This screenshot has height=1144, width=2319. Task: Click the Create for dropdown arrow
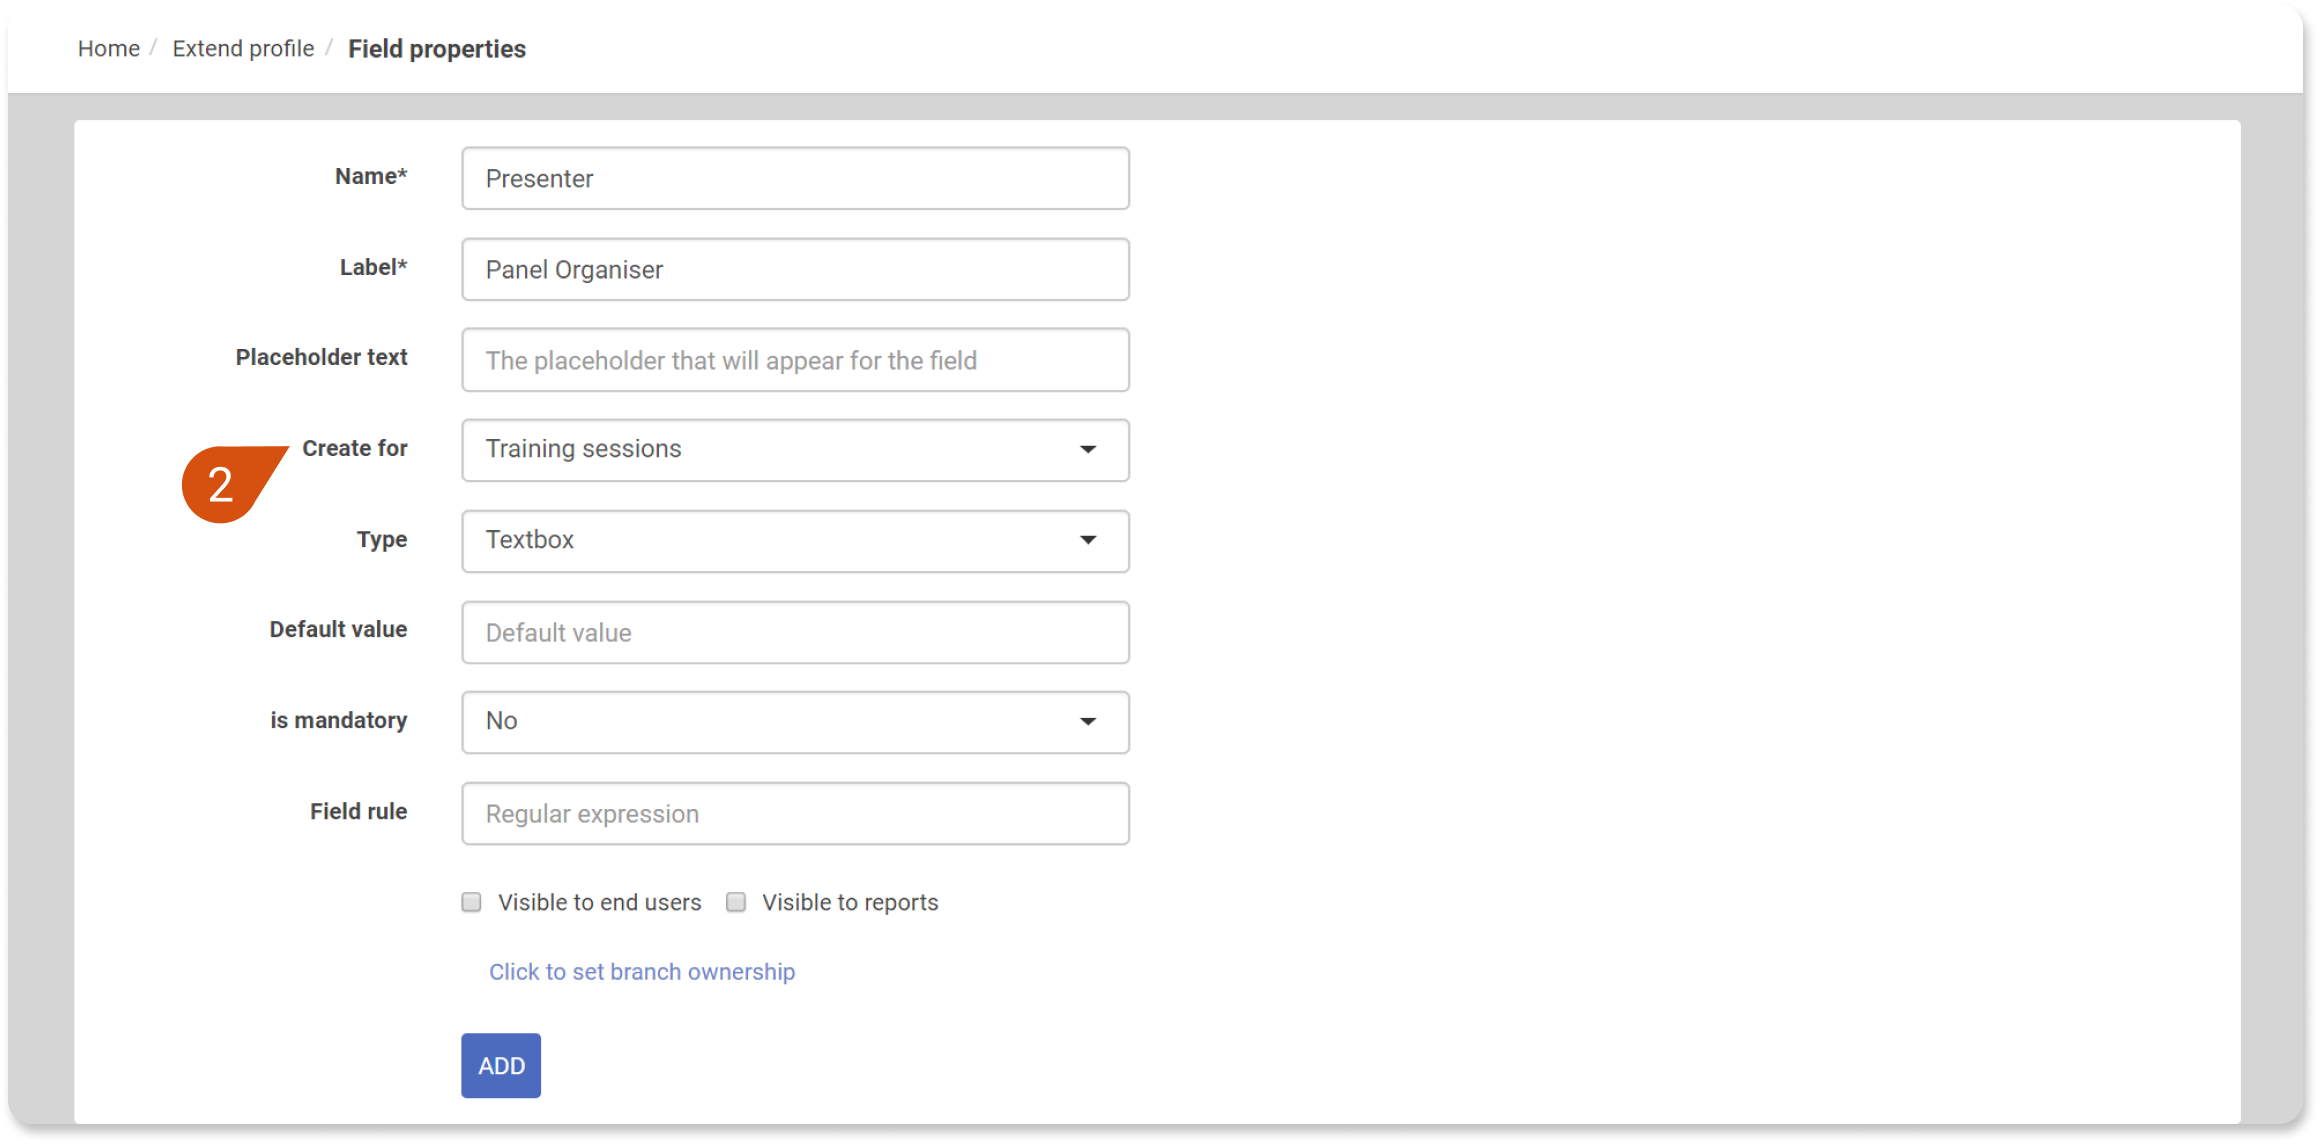[1088, 450]
